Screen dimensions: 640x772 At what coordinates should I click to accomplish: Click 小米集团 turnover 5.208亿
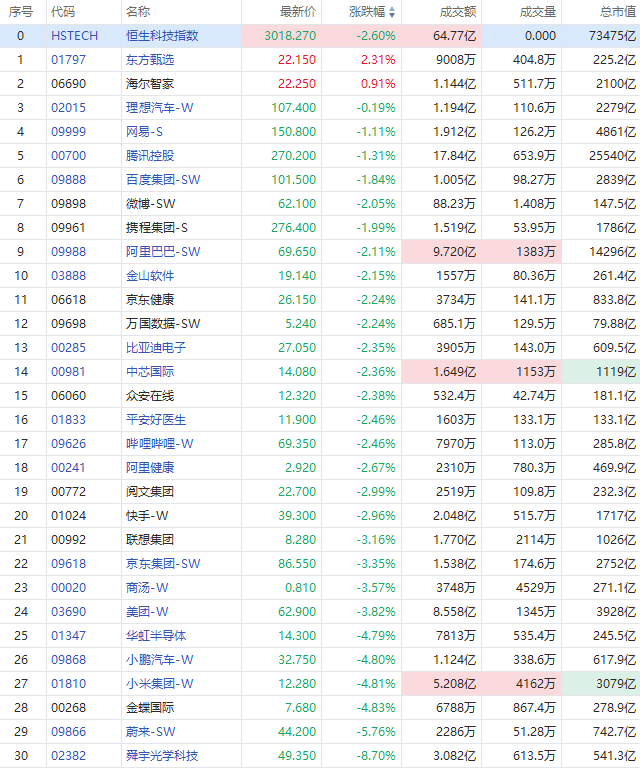(x=454, y=684)
